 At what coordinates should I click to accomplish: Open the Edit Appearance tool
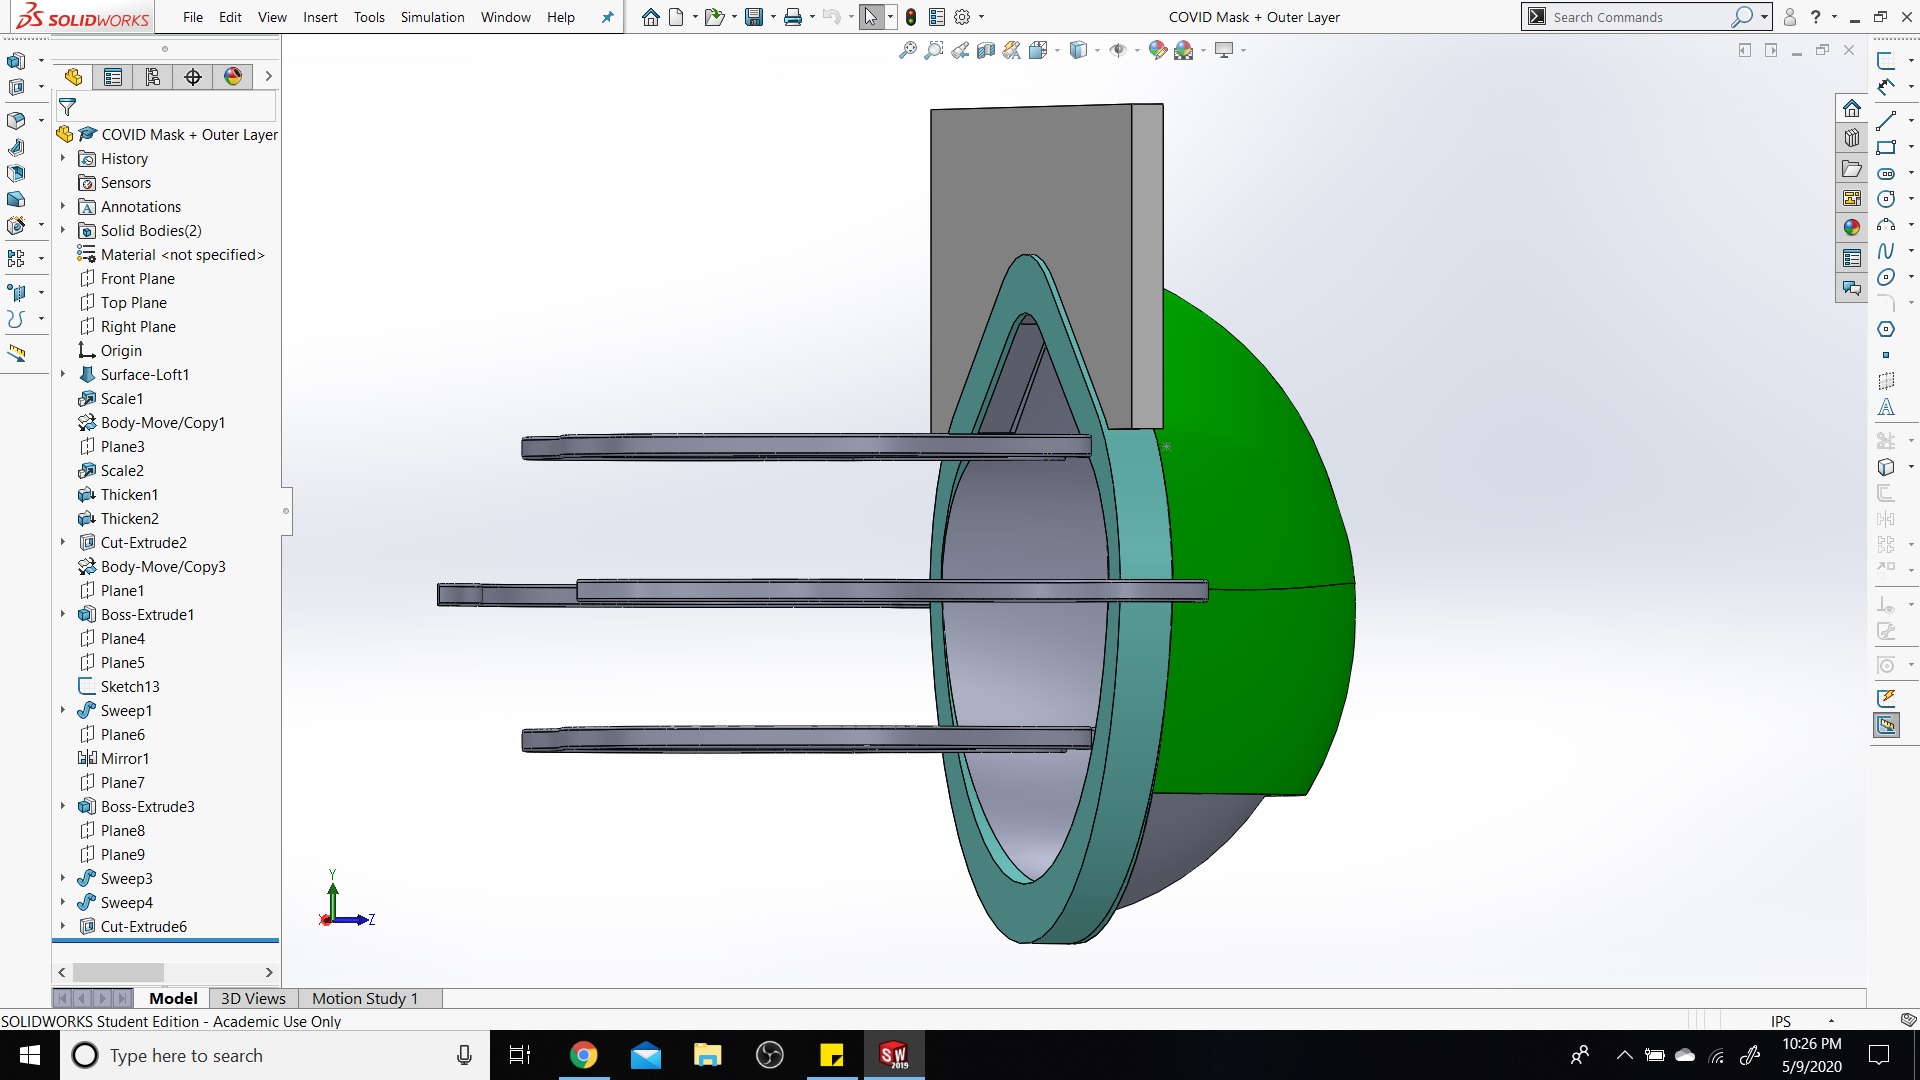[1157, 50]
